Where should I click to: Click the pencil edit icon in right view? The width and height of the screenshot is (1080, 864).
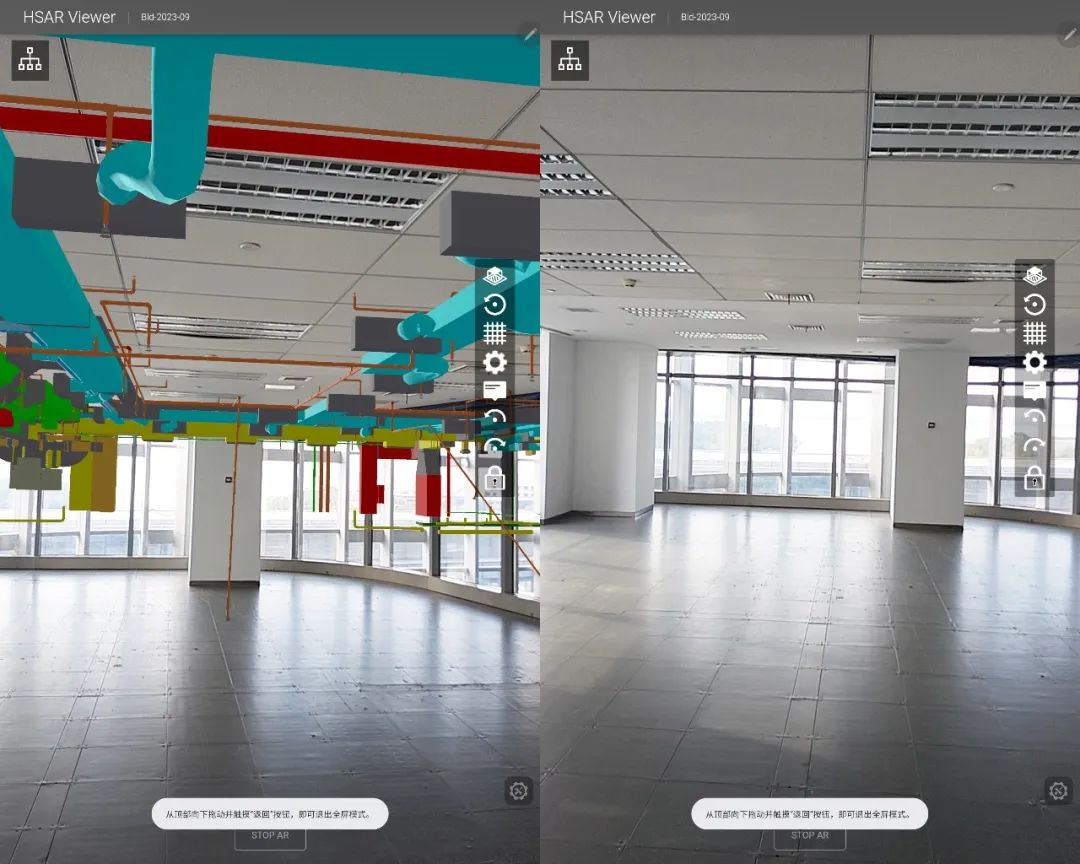coord(1068,34)
